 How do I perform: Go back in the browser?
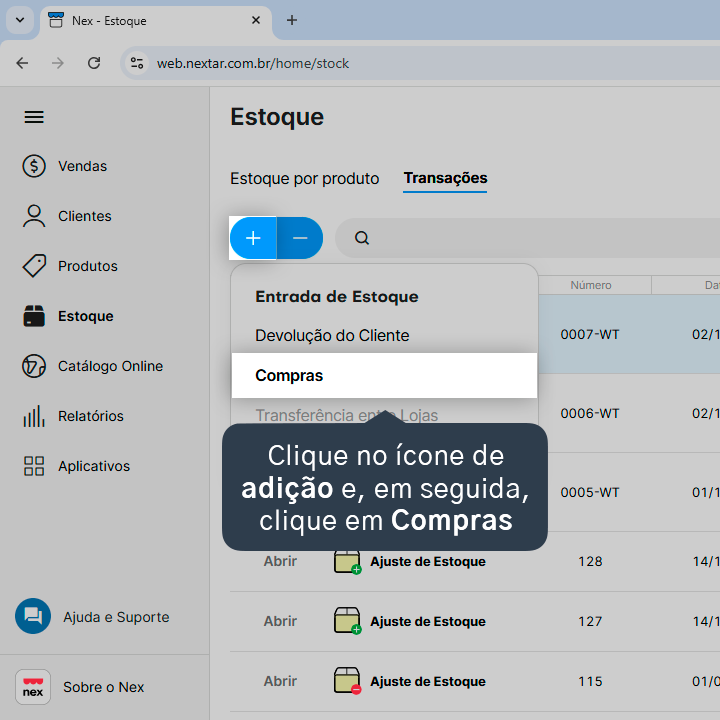pos(22,63)
